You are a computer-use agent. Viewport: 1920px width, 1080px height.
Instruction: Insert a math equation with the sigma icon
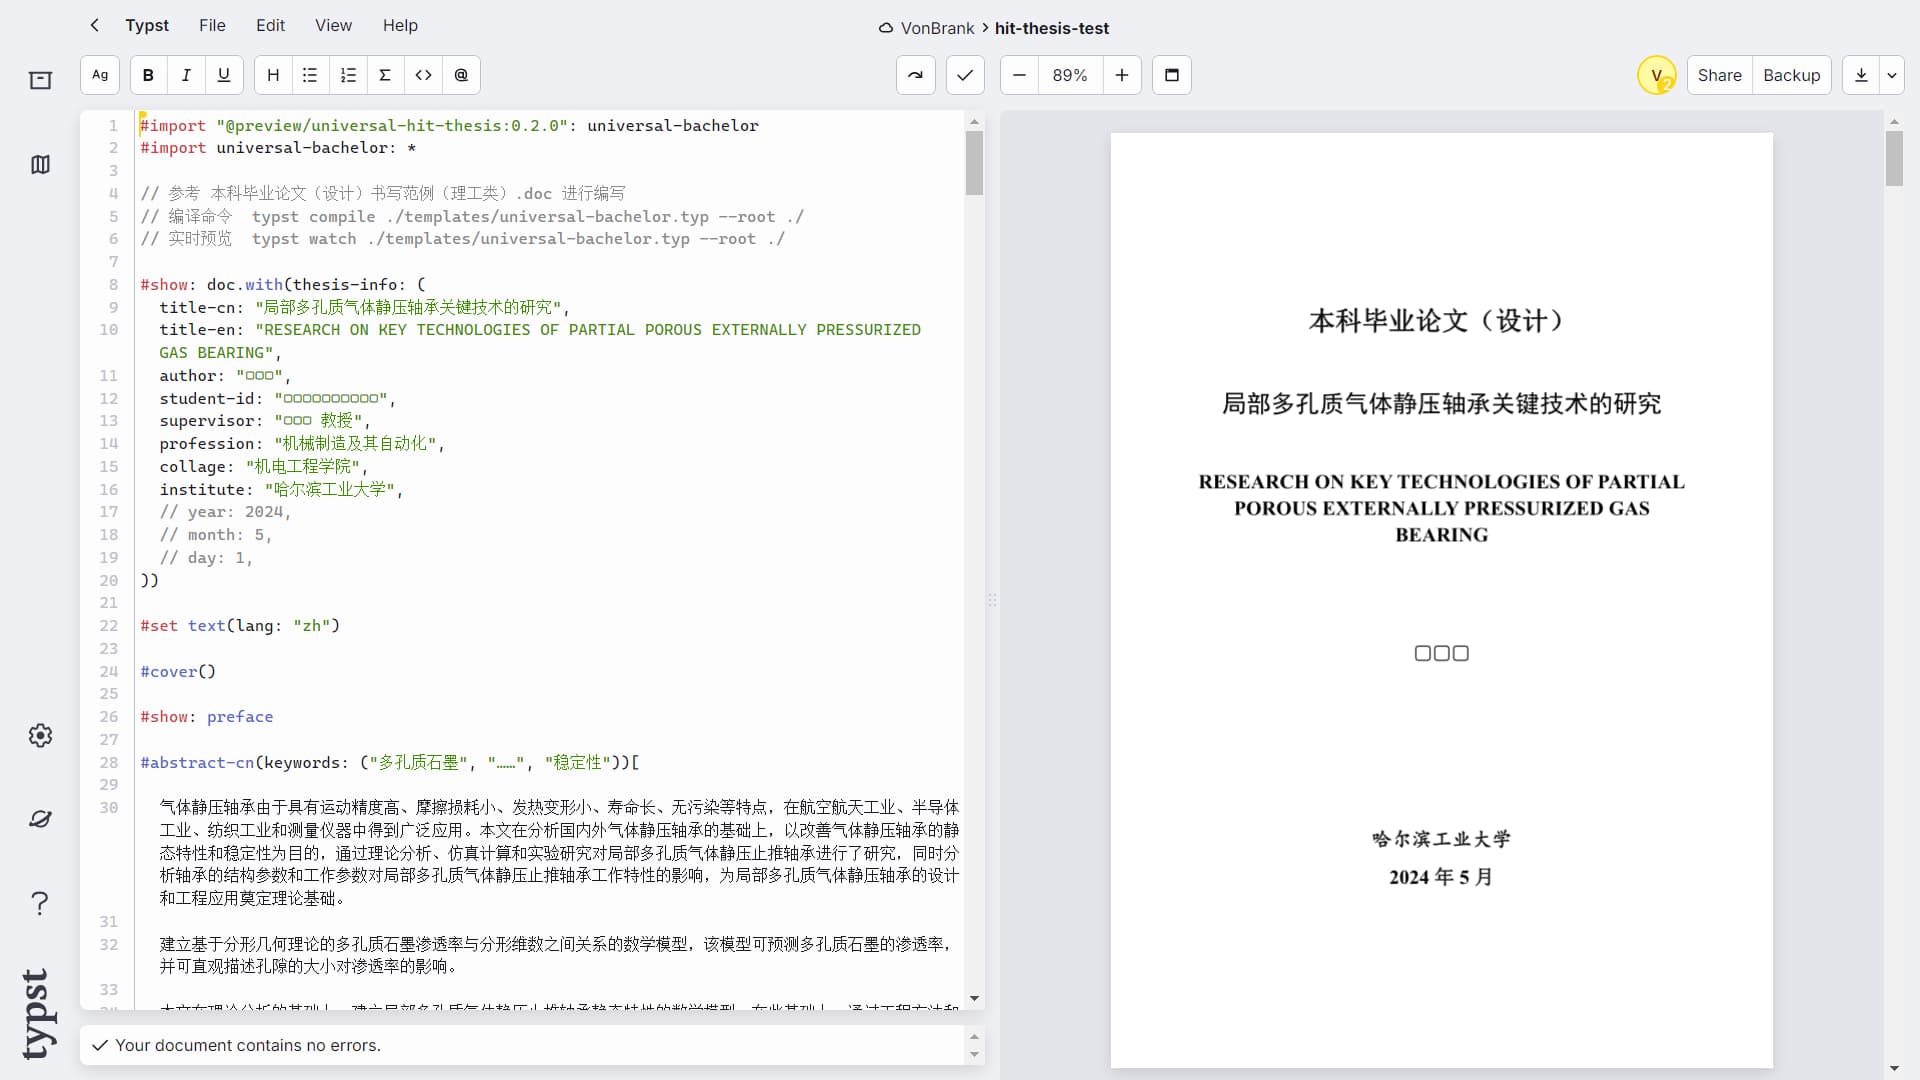tap(385, 75)
